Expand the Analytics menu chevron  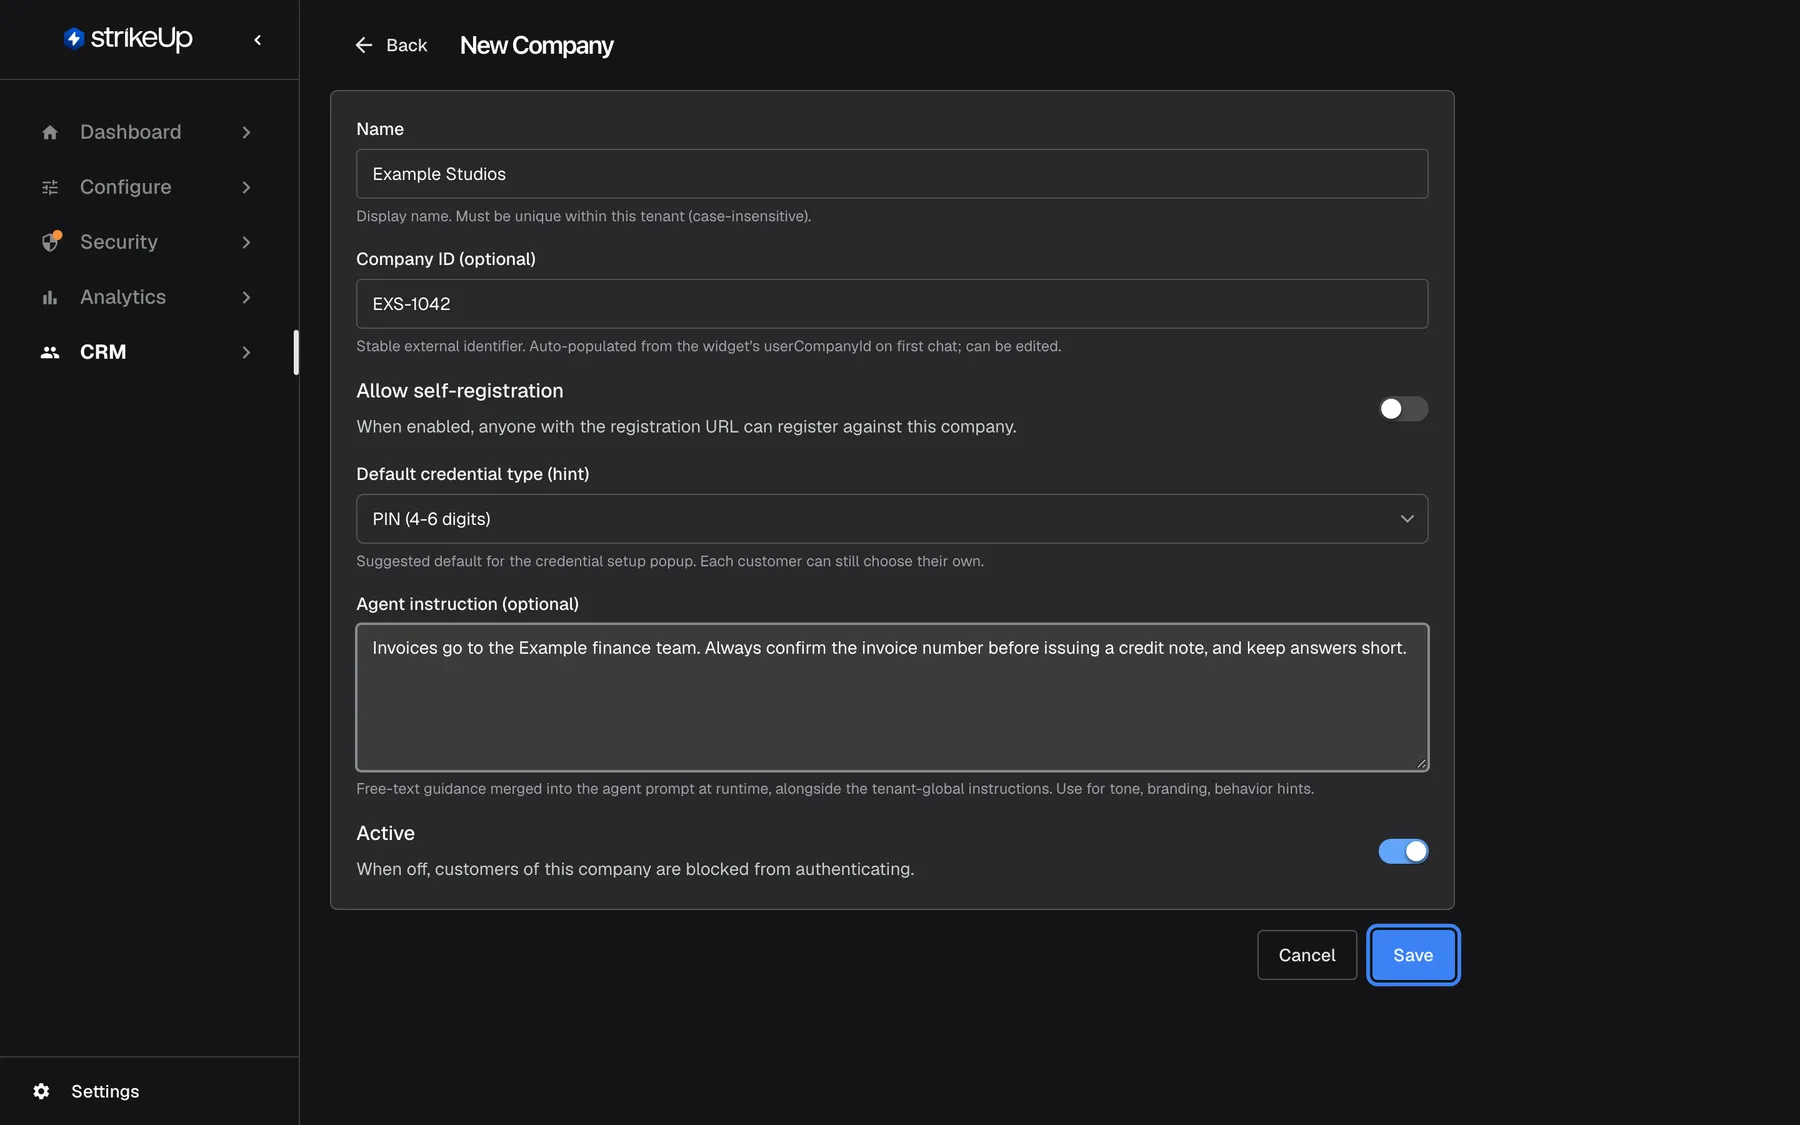tap(246, 297)
